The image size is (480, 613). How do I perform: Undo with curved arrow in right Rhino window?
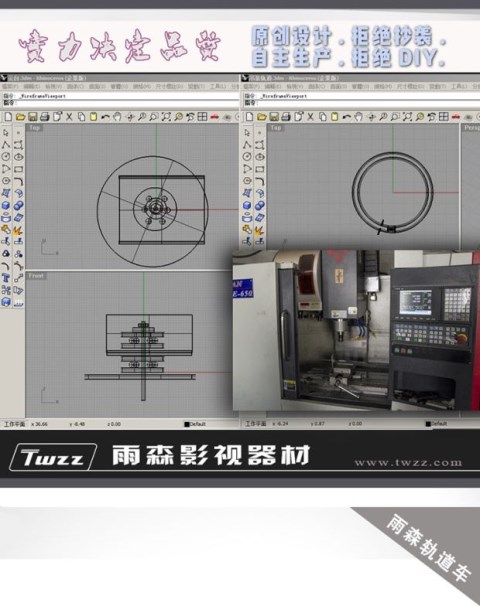(346, 117)
